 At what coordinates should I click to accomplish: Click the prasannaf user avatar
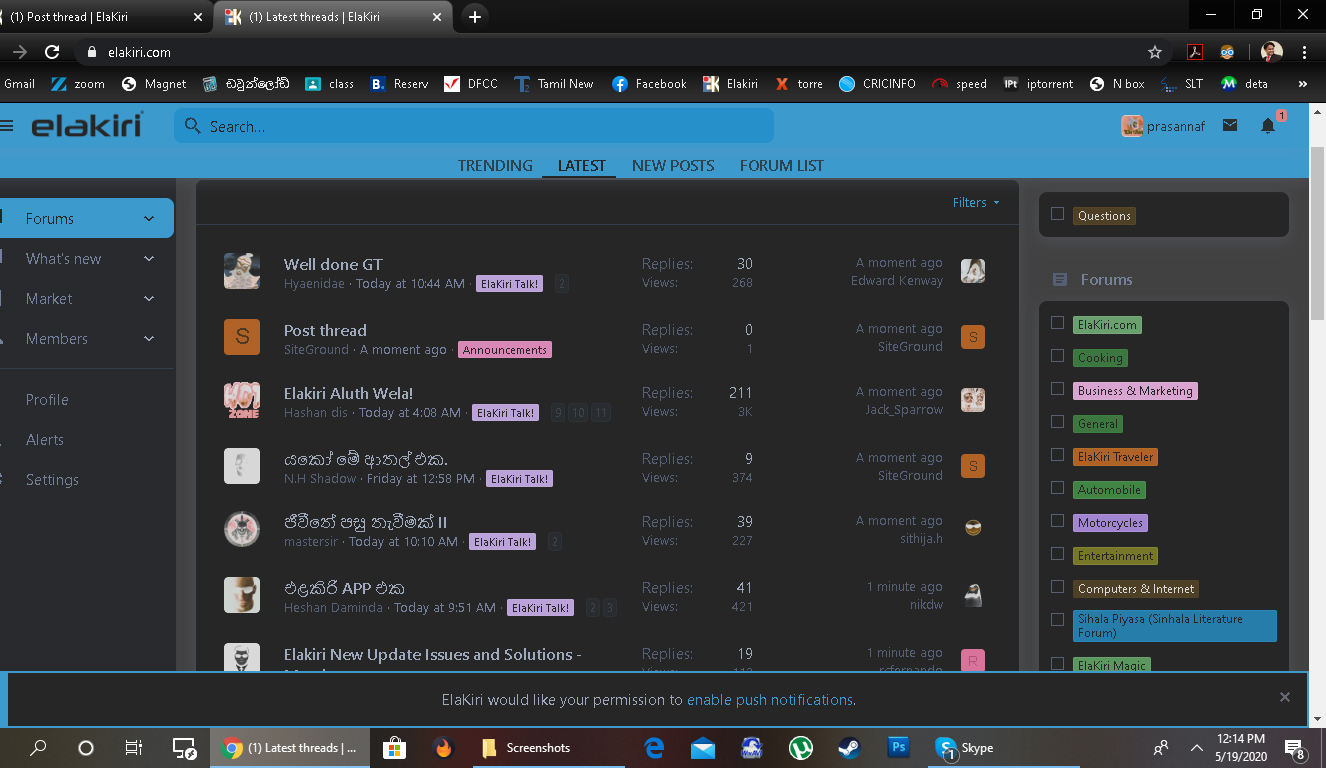tap(1132, 126)
